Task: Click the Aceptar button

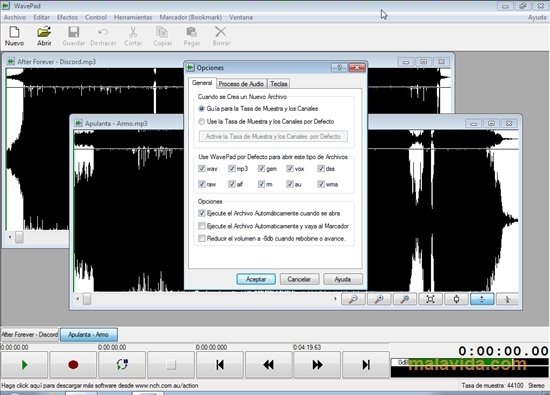Action: coord(256,279)
